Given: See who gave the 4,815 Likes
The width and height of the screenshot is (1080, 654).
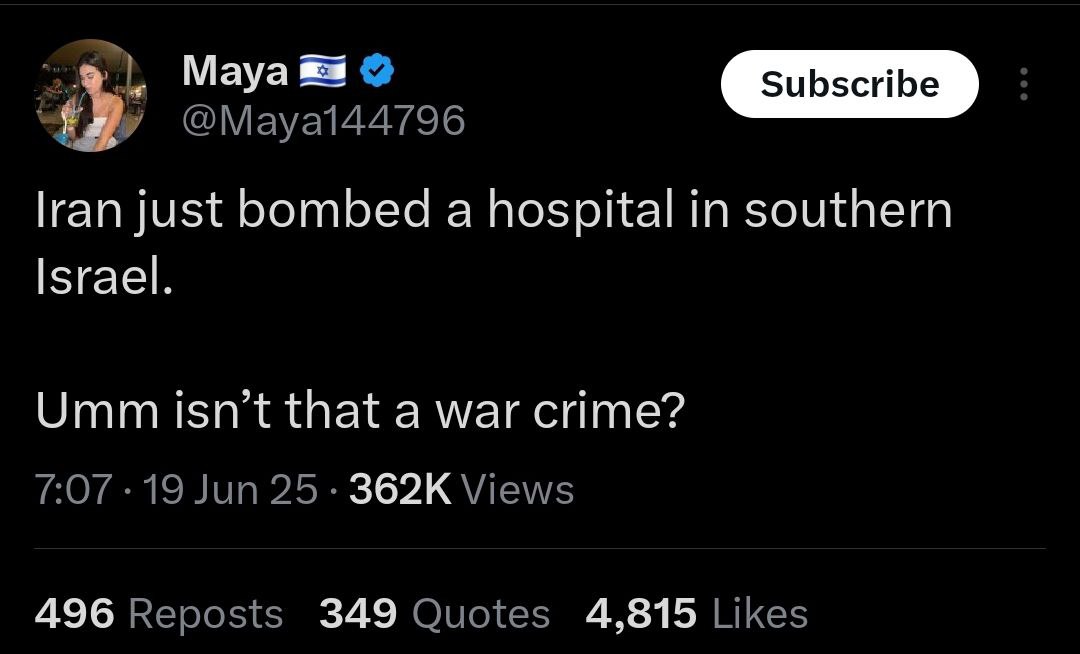Looking at the screenshot, I should (696, 614).
